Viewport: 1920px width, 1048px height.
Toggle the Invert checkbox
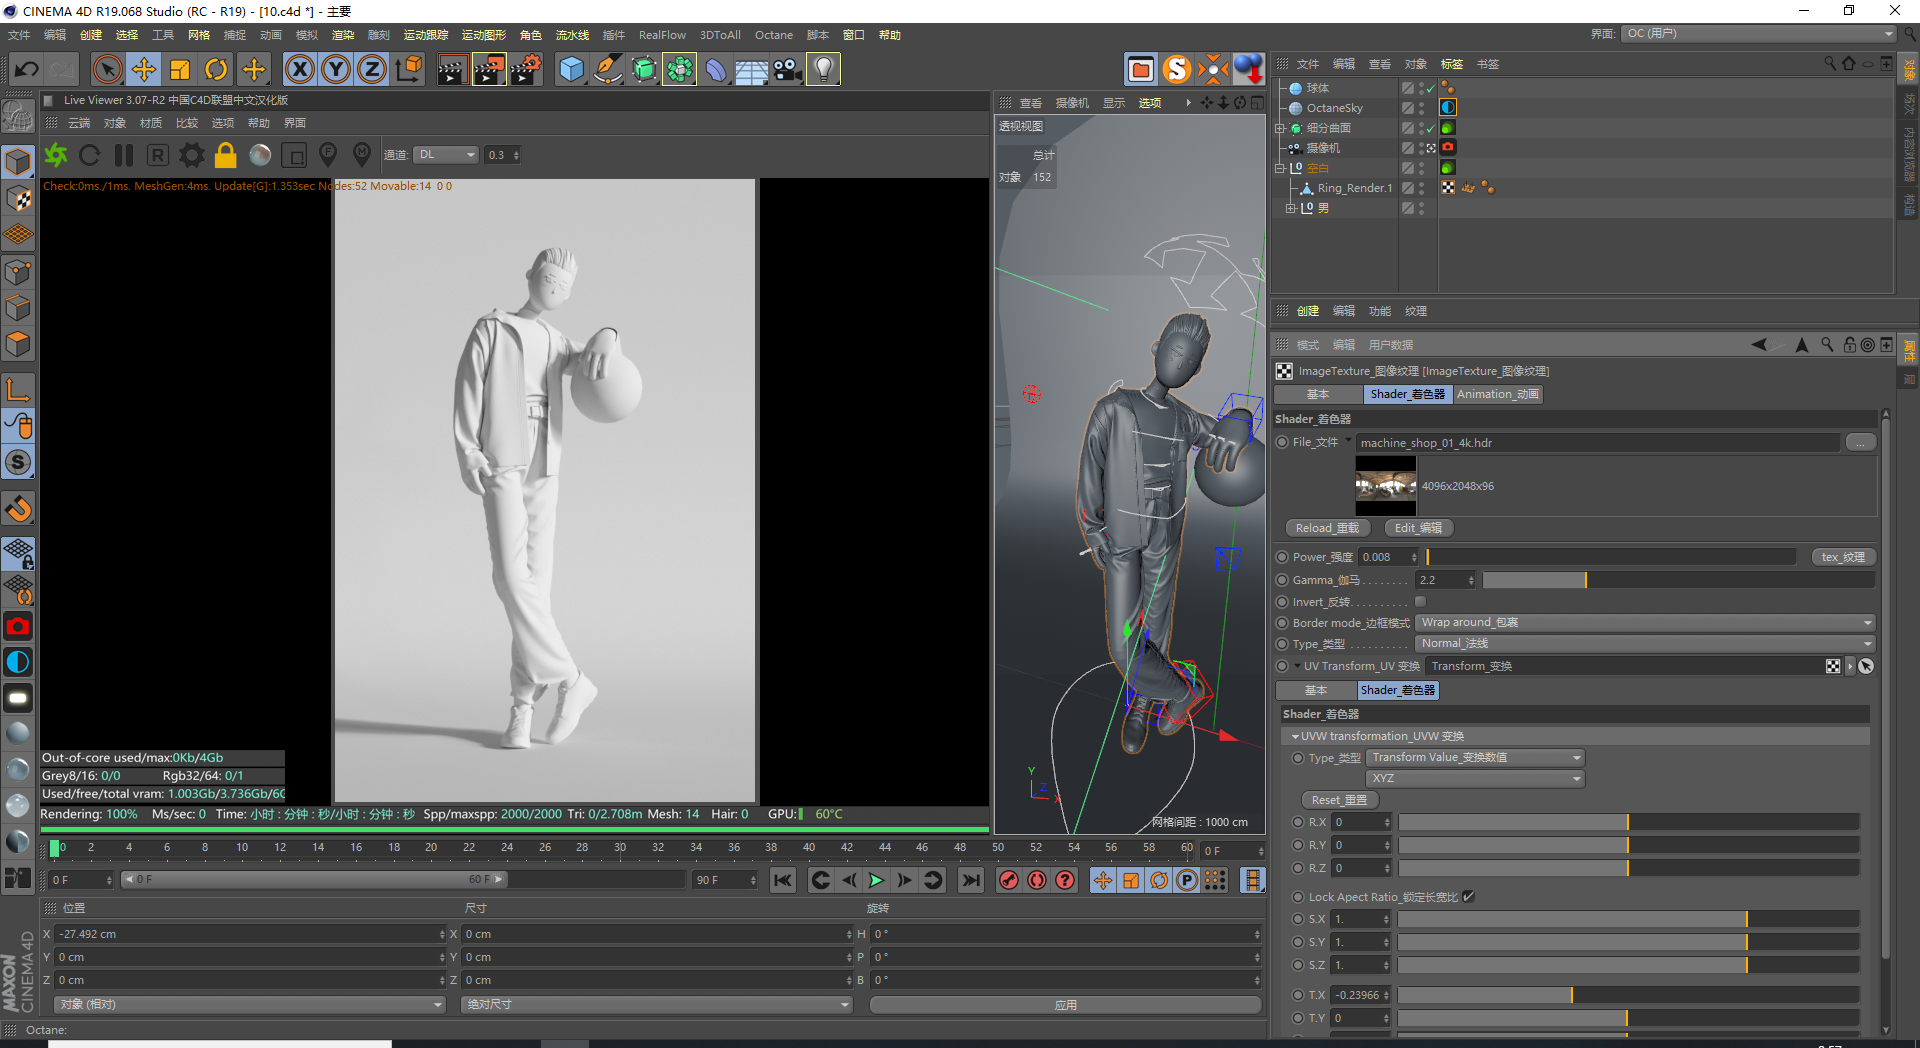(1420, 602)
